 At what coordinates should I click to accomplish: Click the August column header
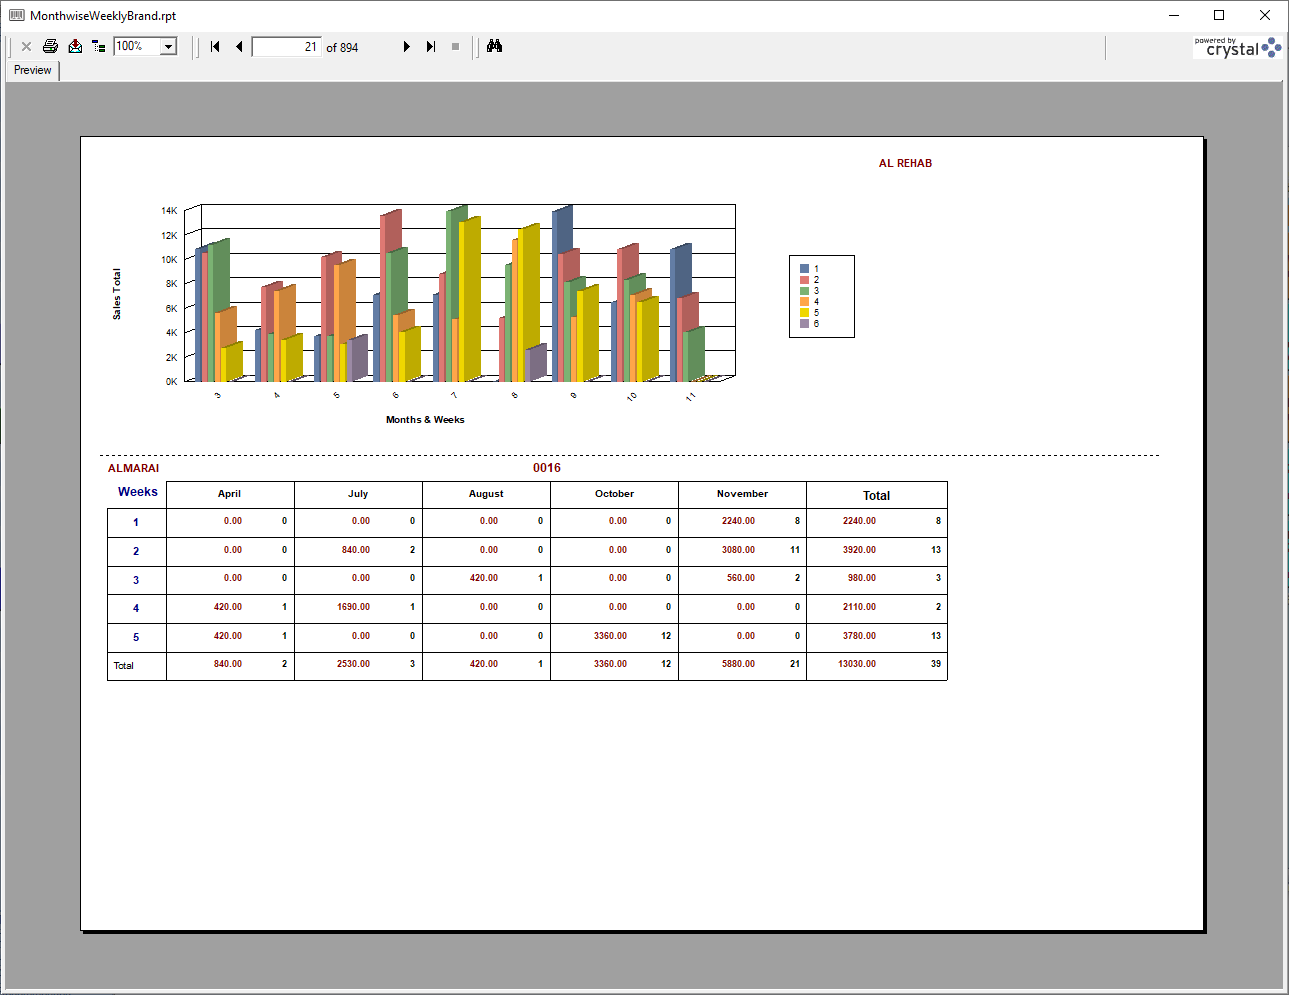tap(486, 494)
